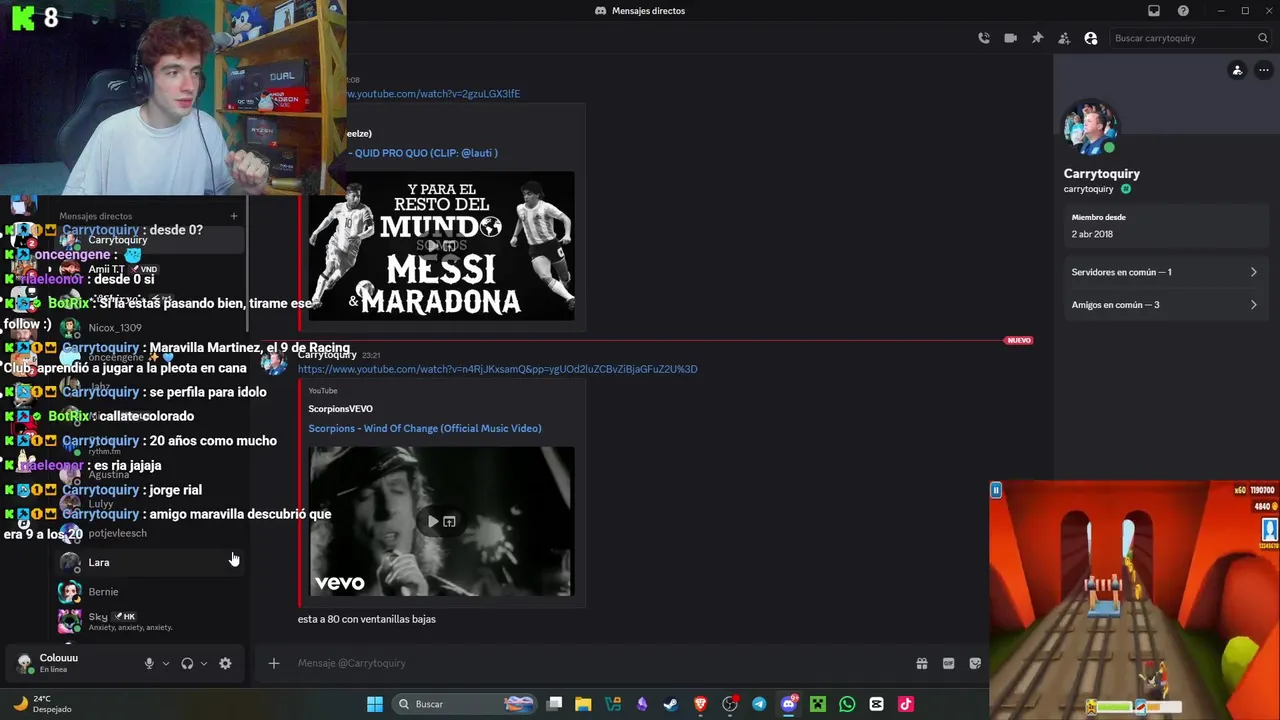Click the search field Buscar carrytoquiry
The width and height of the screenshot is (1280, 720).
1190,38
